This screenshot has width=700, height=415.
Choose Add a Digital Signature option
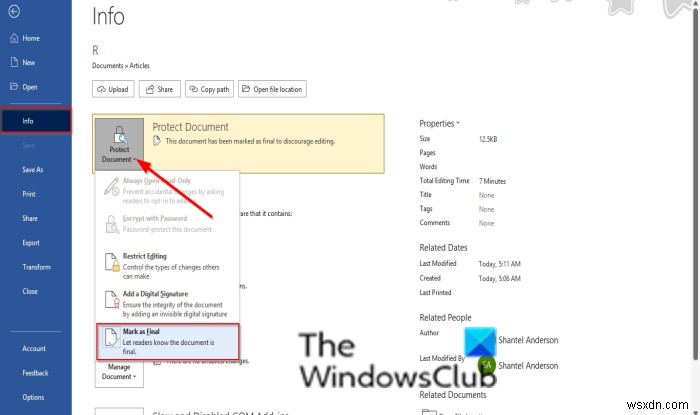click(x=168, y=304)
